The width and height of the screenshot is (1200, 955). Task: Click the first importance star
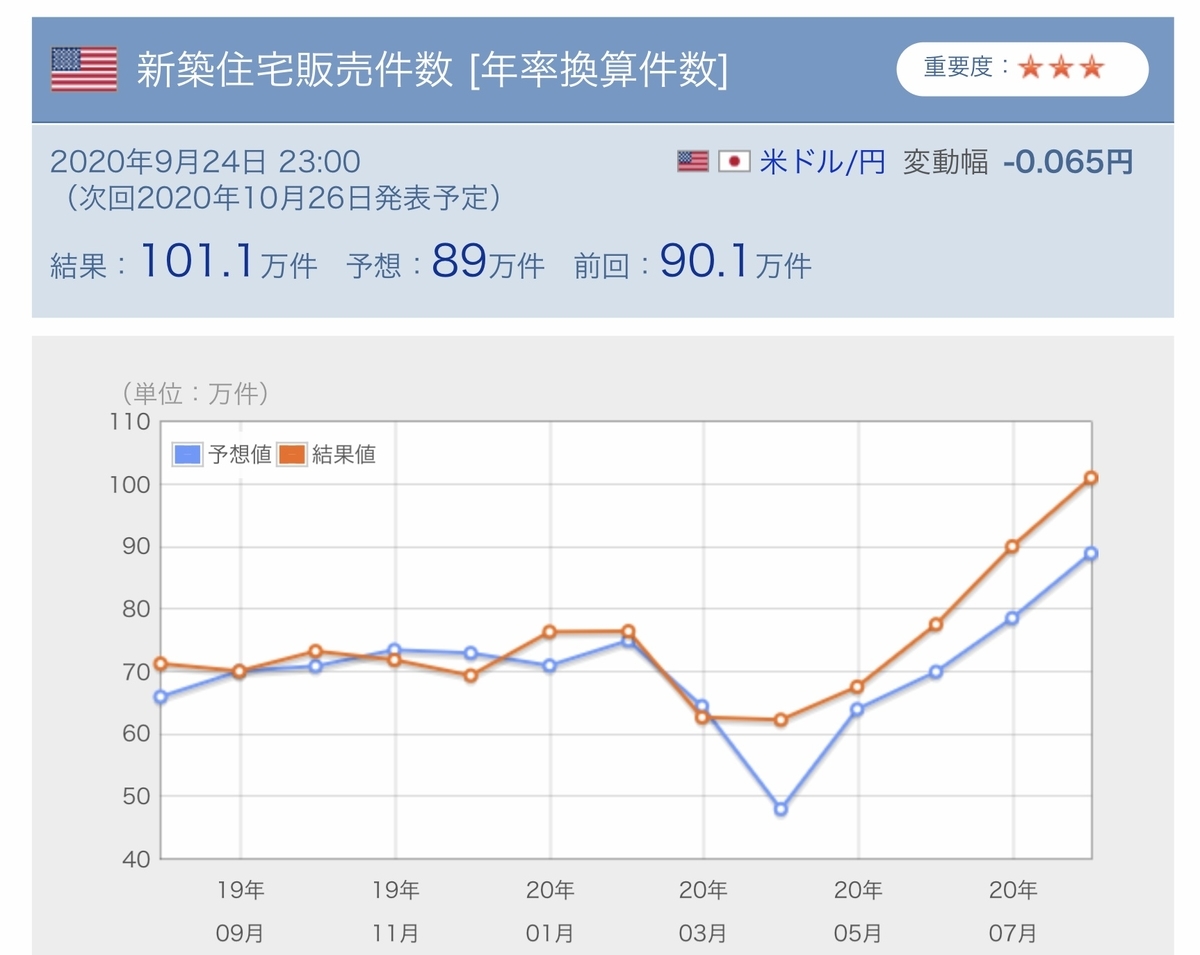pyautogui.click(x=1029, y=67)
